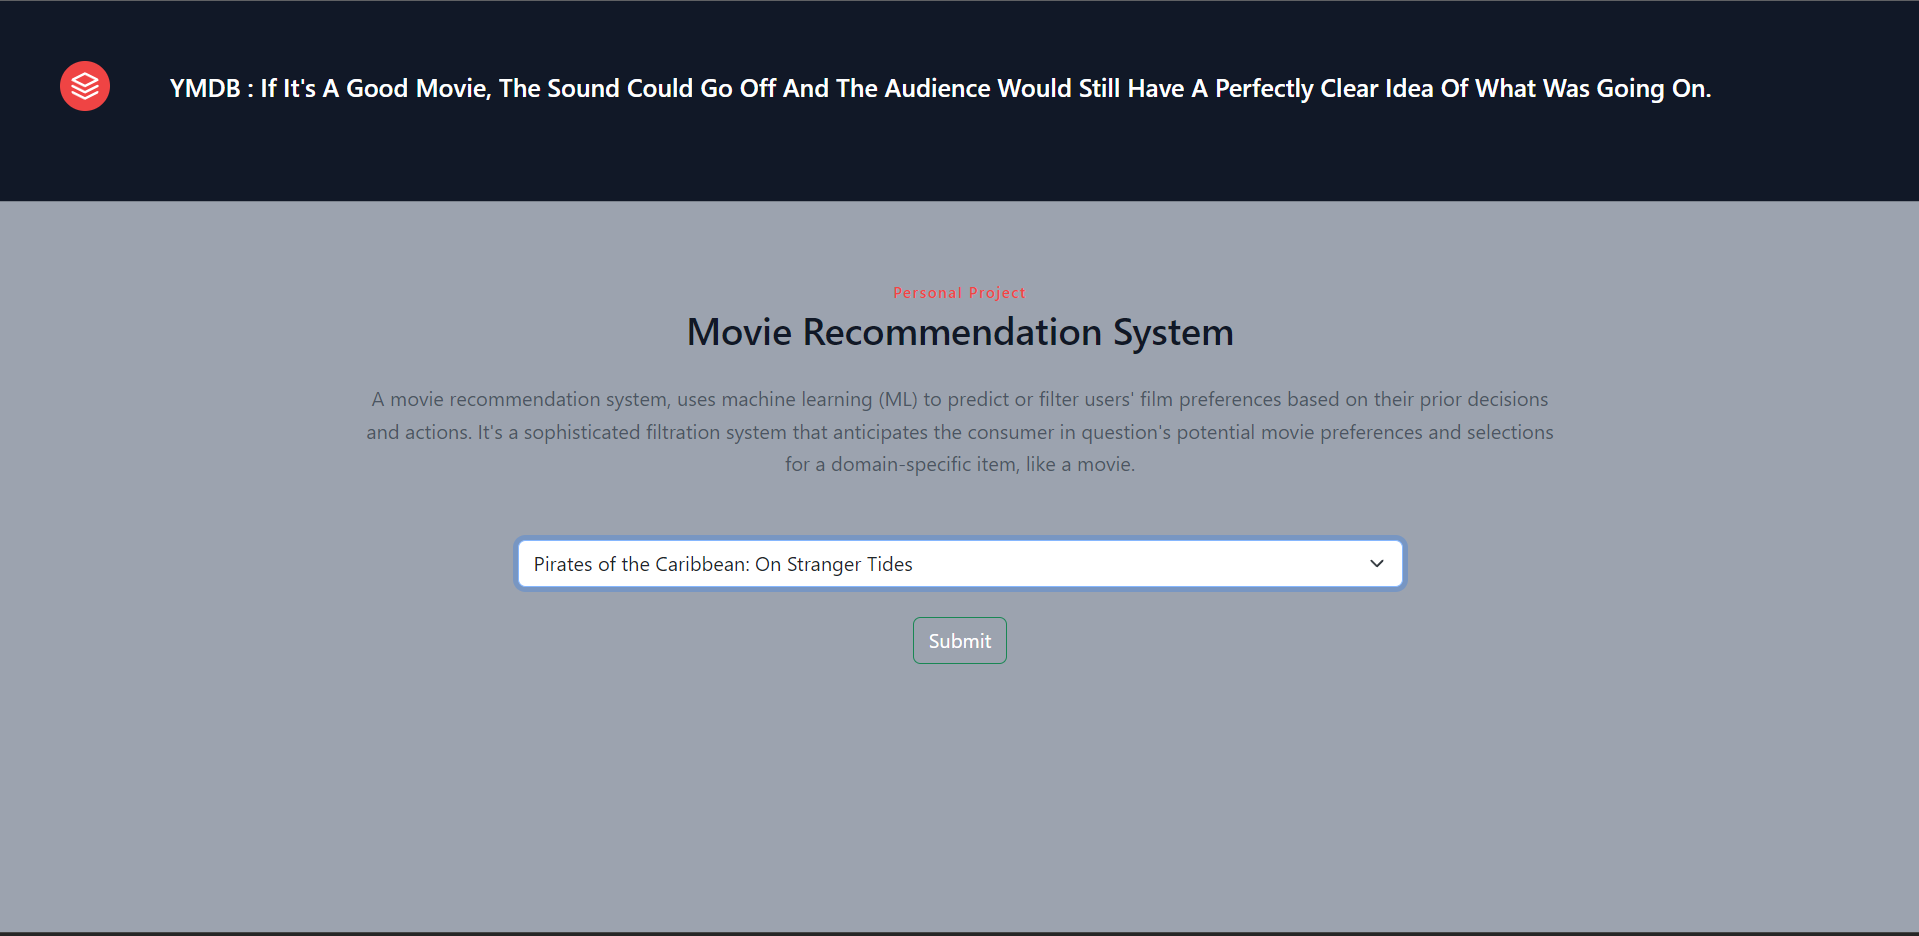The height and width of the screenshot is (936, 1919).
Task: Highlight the selected movie title text
Action: pyautogui.click(x=722, y=563)
